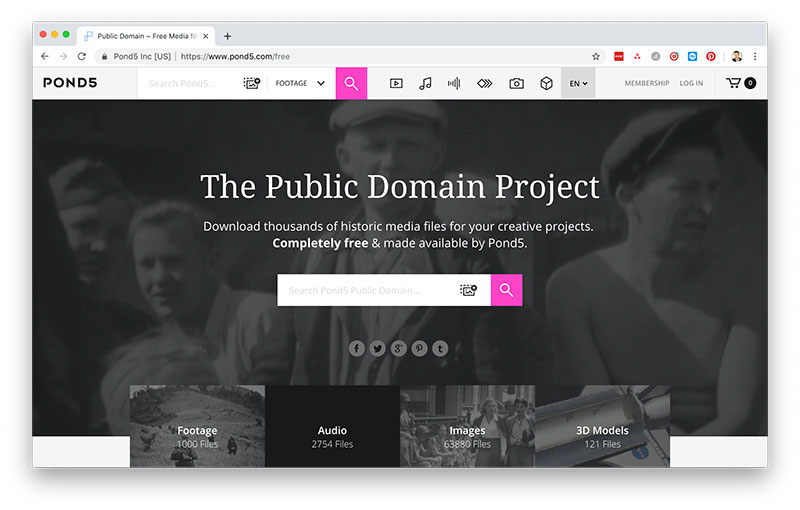The height and width of the screenshot is (510, 800).
Task: Open the Images 63880 Files tile
Action: click(467, 426)
